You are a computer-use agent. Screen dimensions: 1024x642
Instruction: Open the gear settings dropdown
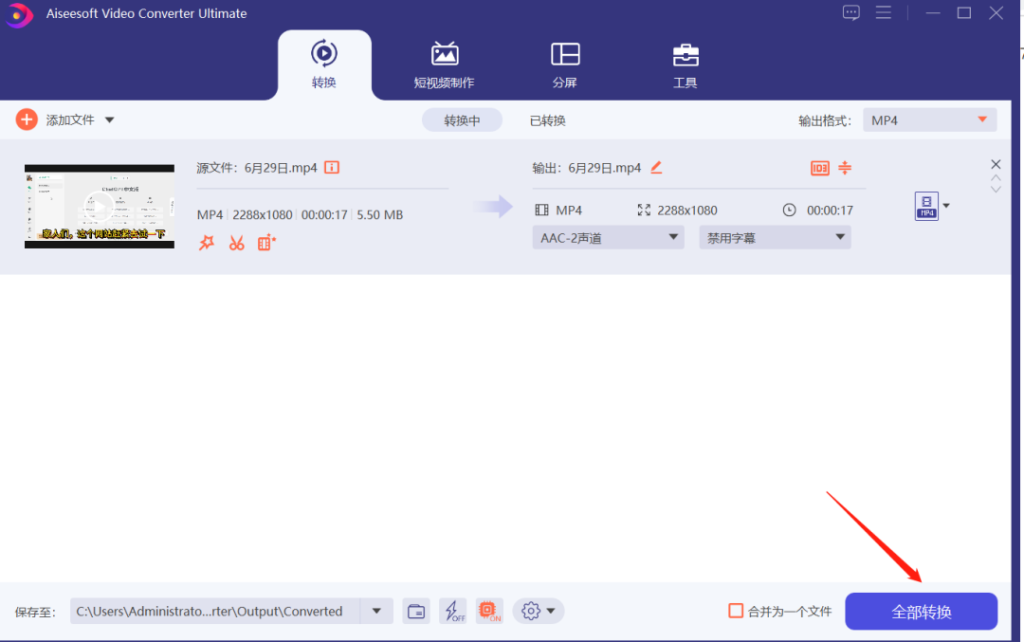[x=538, y=611]
